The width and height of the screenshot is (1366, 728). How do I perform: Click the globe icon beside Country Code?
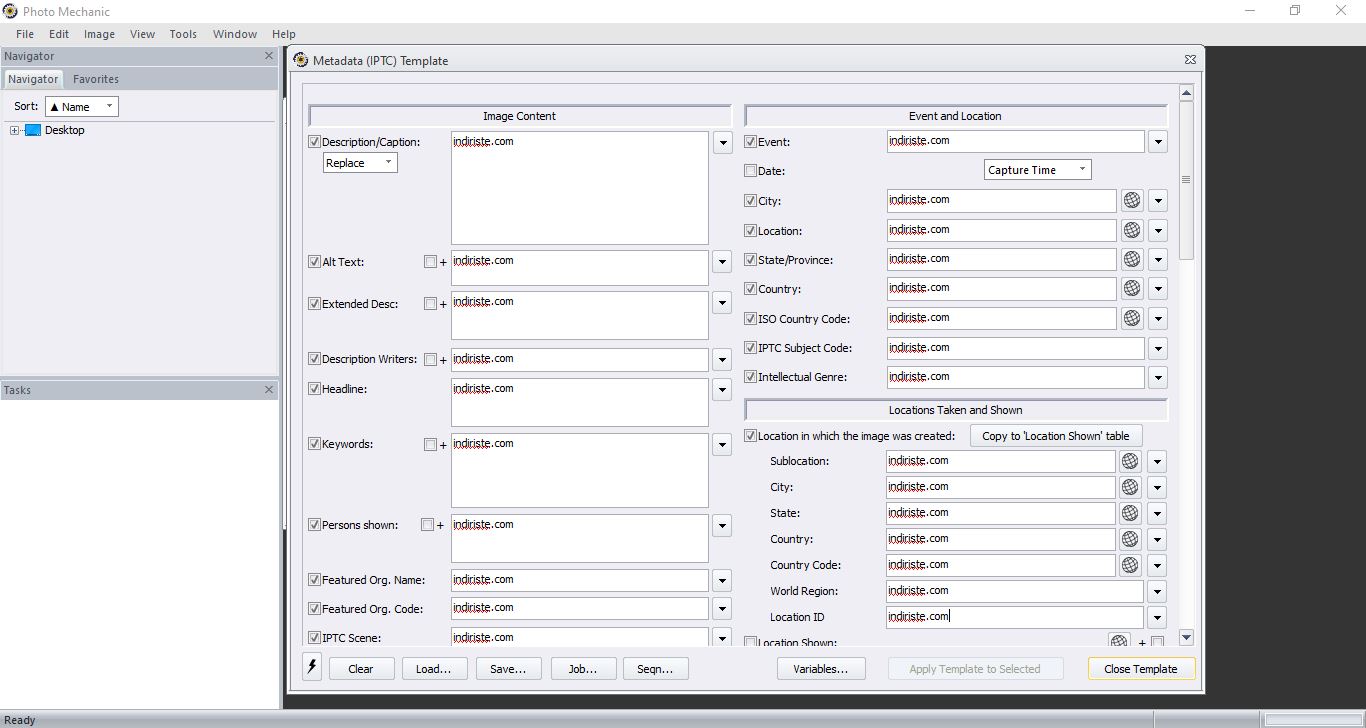click(x=1129, y=565)
